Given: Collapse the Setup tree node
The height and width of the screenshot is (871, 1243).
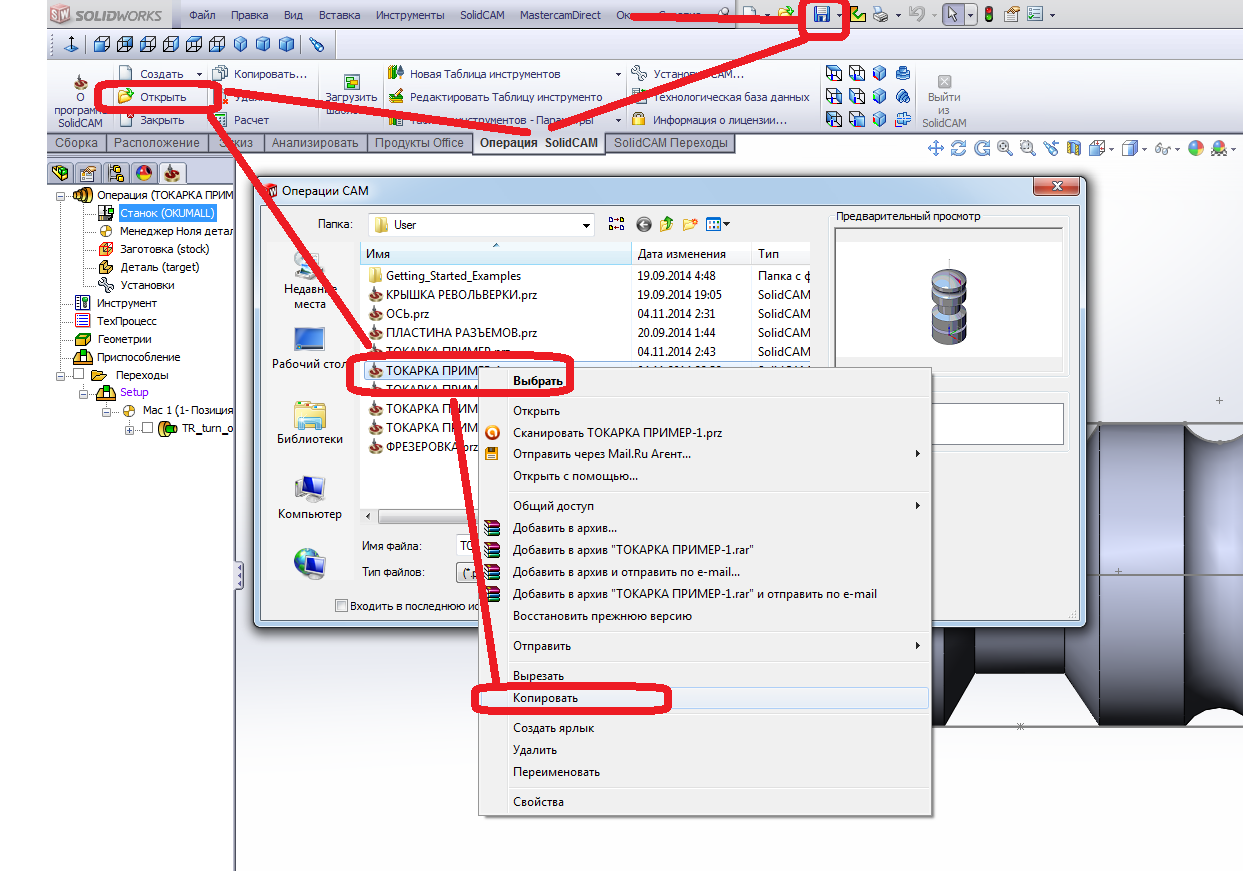Looking at the screenshot, I should (x=84, y=393).
